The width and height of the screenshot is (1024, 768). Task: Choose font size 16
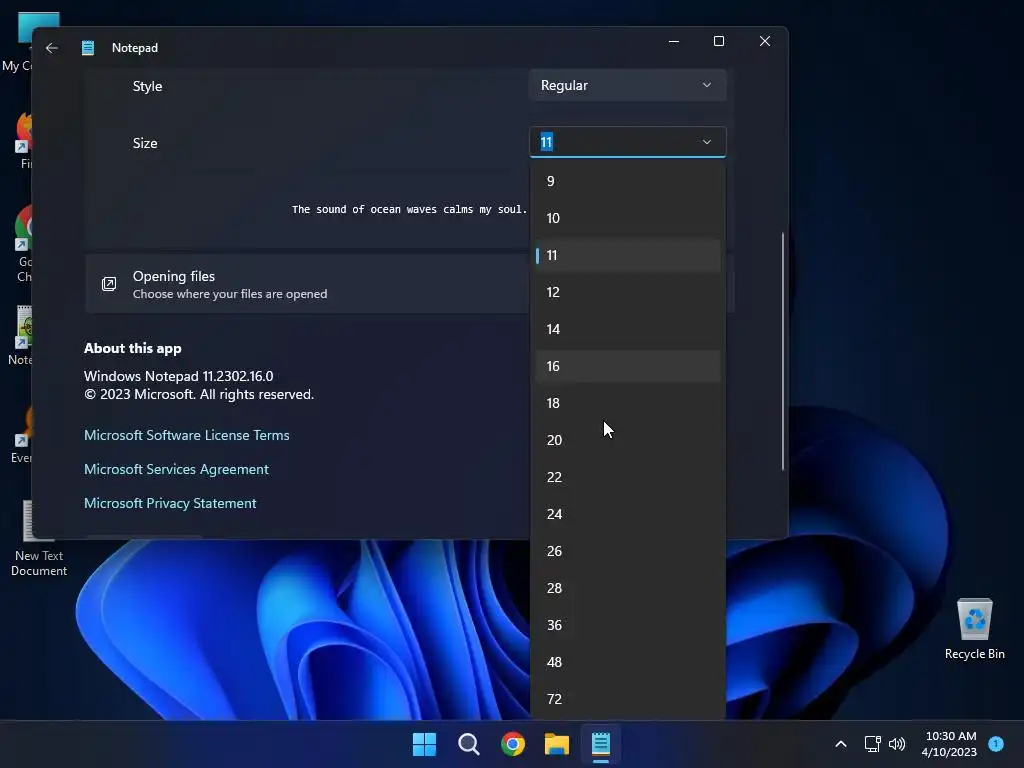pyautogui.click(x=628, y=366)
